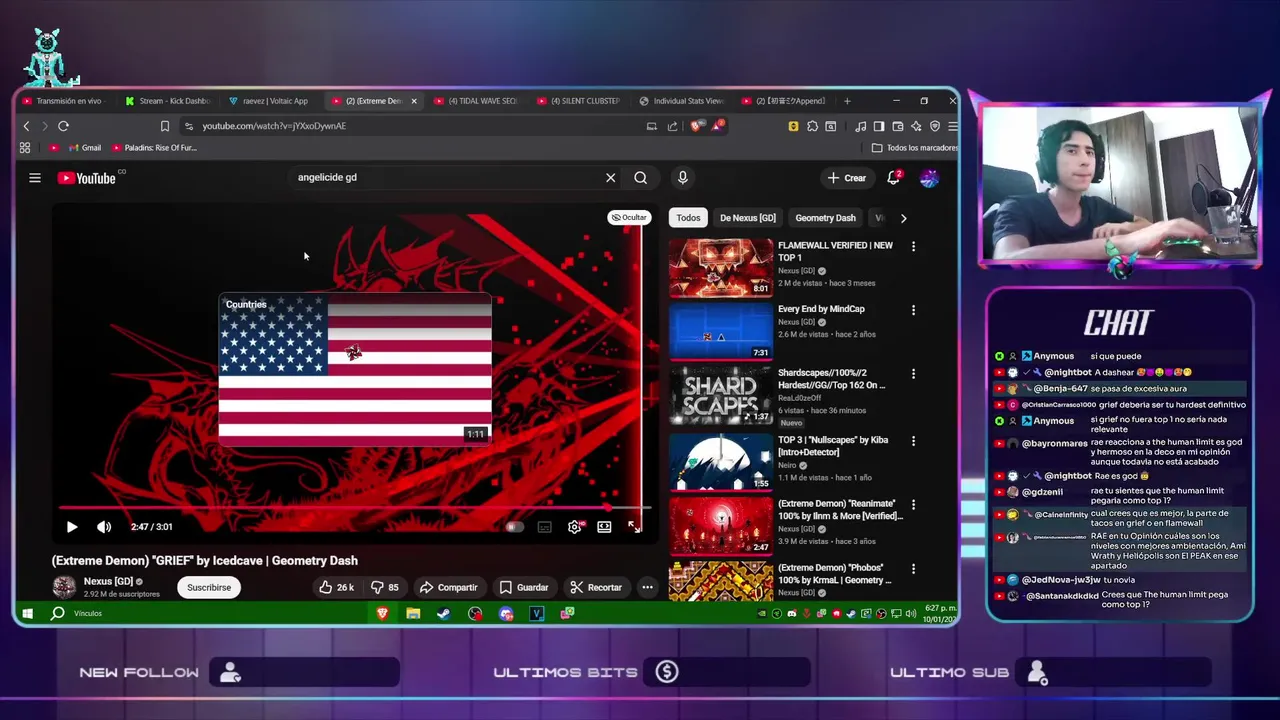Expand the Todos los marcadores folder
This screenshot has width=1280, height=720.
coord(914,148)
